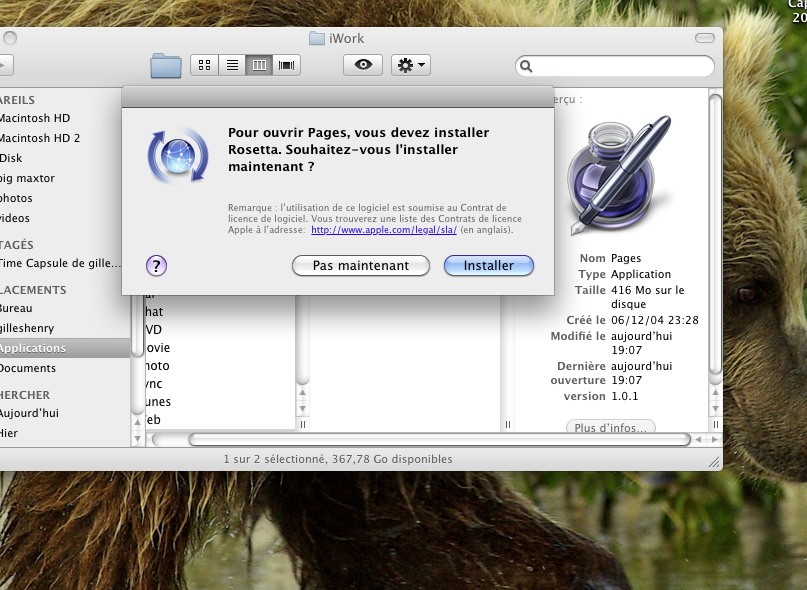Click the iWork folder title icon
Screen dimensions: 807x590
(317, 39)
